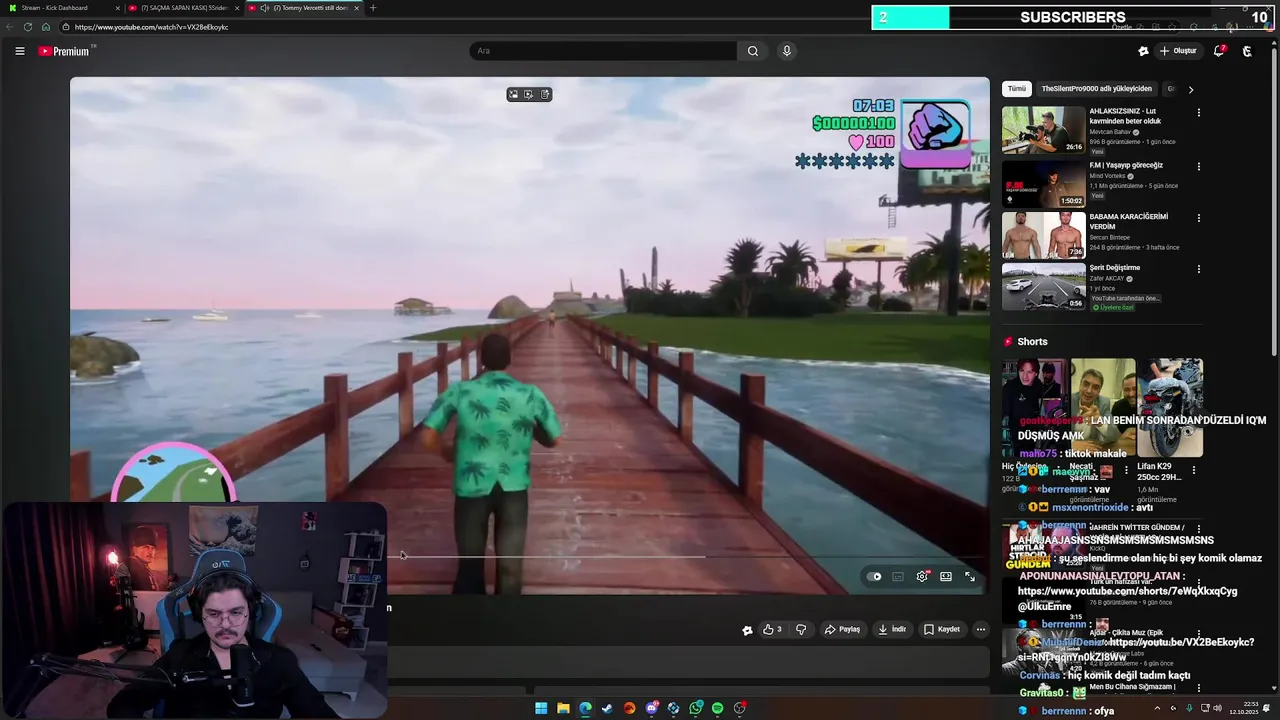The height and width of the screenshot is (720, 1280).
Task: Open more actions ellipsis under video
Action: pos(981,629)
